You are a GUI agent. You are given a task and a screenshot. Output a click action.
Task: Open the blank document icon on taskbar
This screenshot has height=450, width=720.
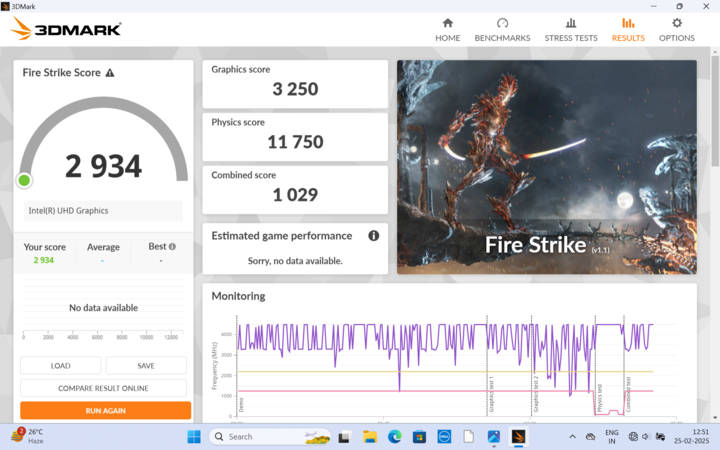pos(468,437)
